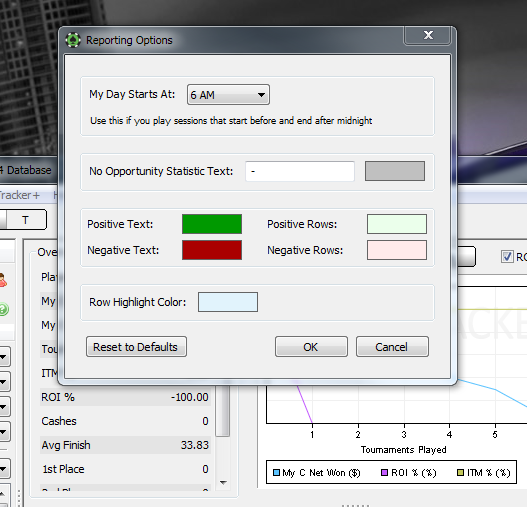The image size is (527, 507).
Task: Click the green help icon in left sidebar
Action: [3, 309]
